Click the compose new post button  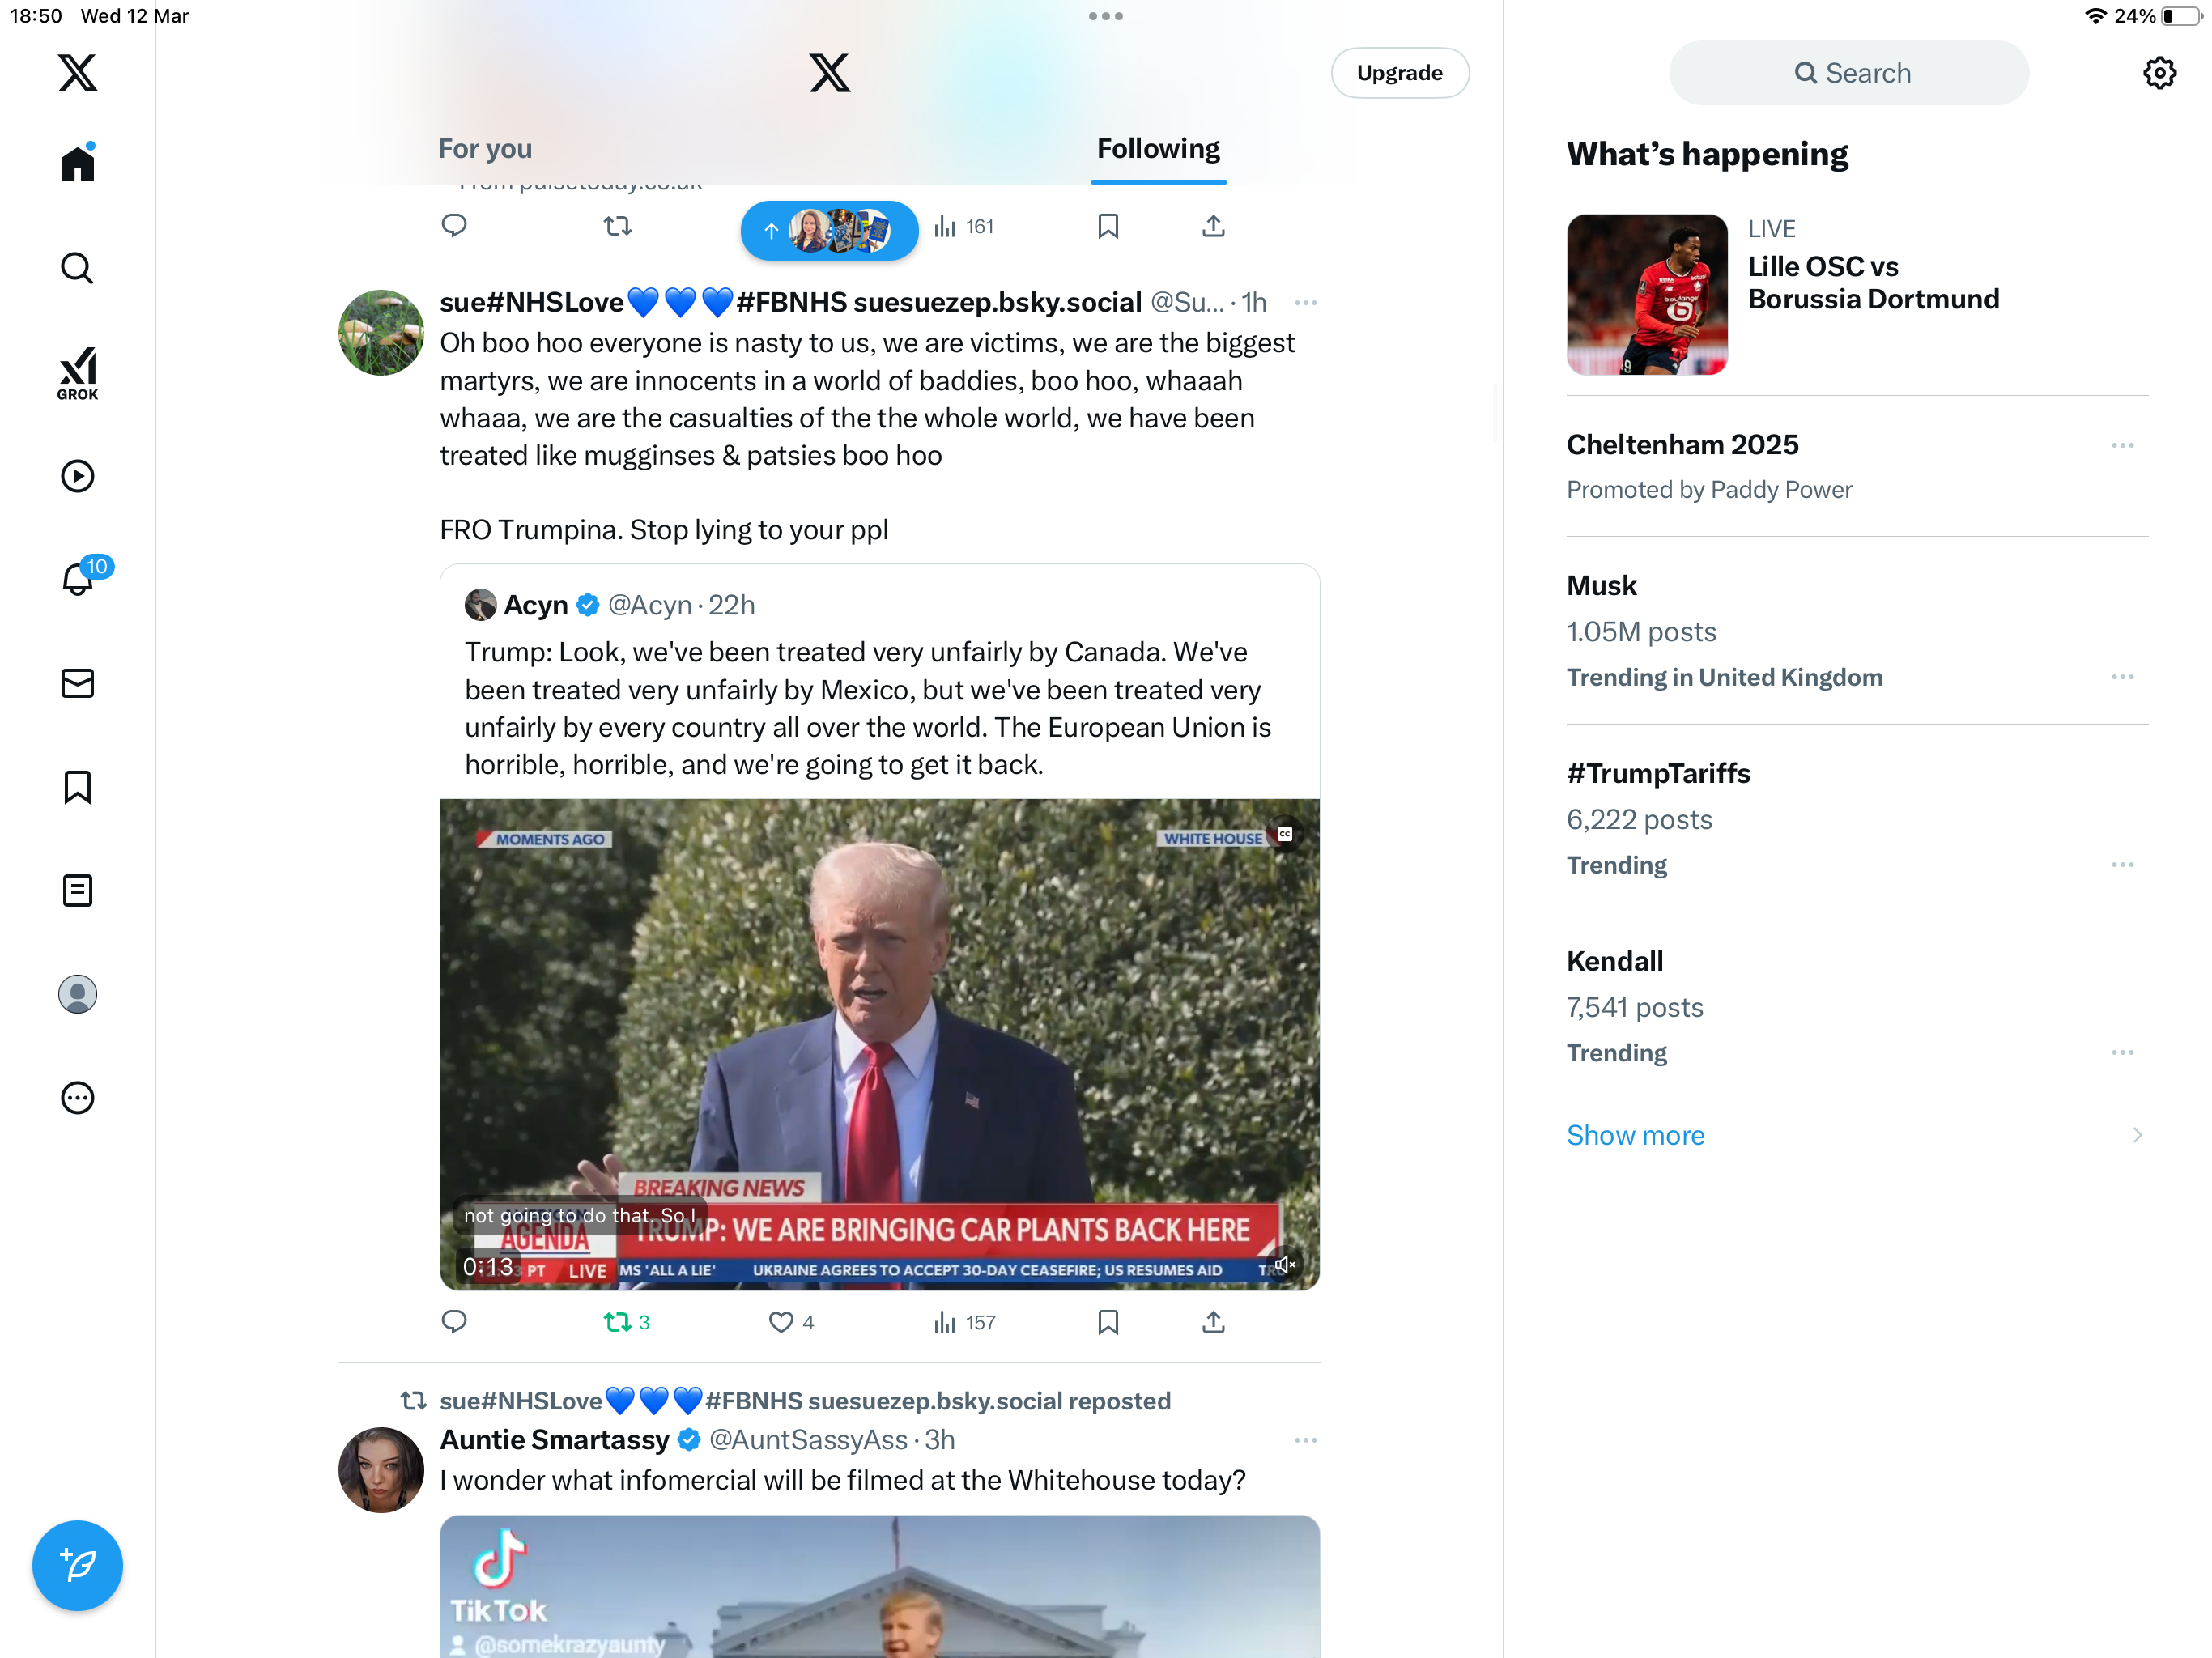click(77, 1565)
